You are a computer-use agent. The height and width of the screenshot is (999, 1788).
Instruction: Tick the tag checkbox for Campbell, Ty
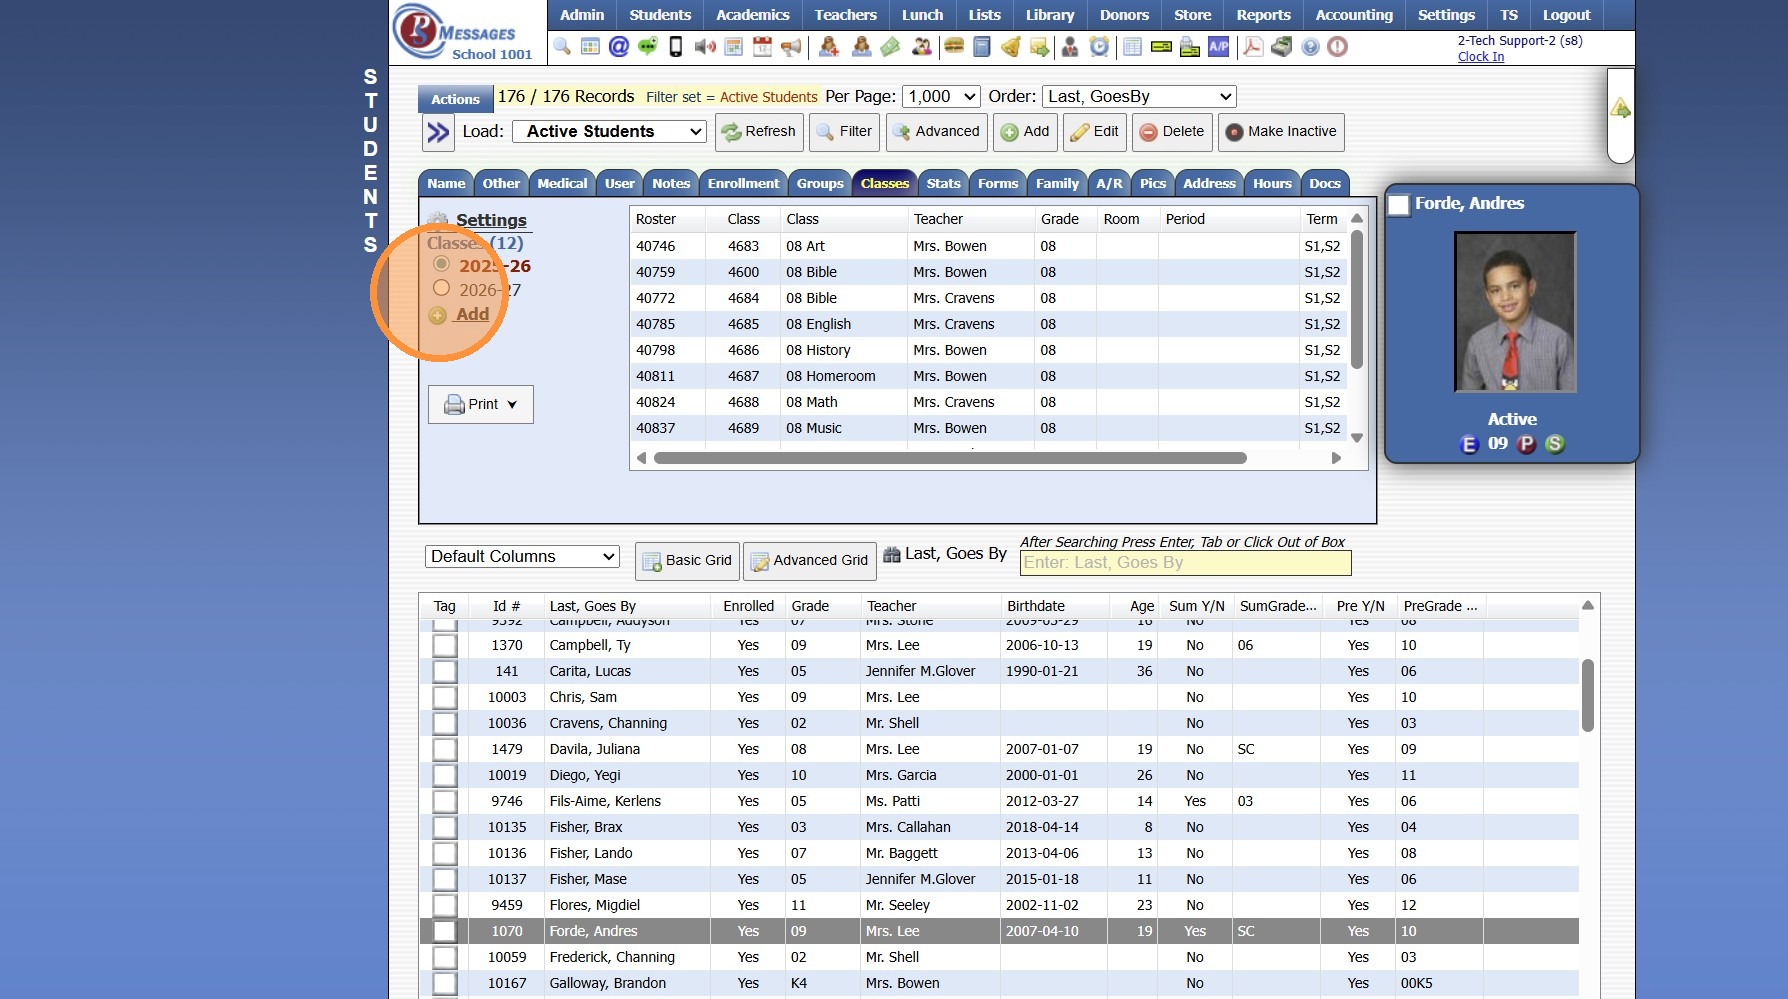tap(445, 646)
